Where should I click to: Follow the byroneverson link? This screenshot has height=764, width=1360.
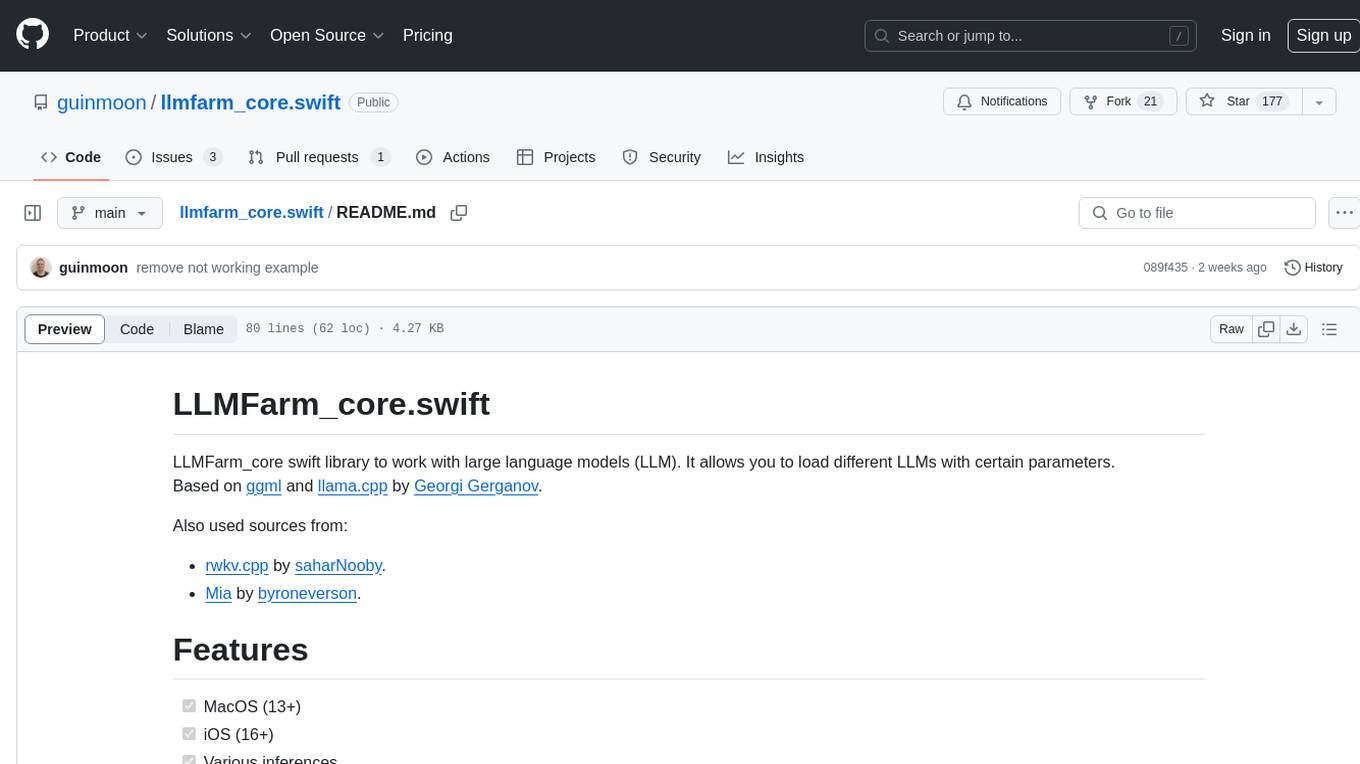pos(307,593)
